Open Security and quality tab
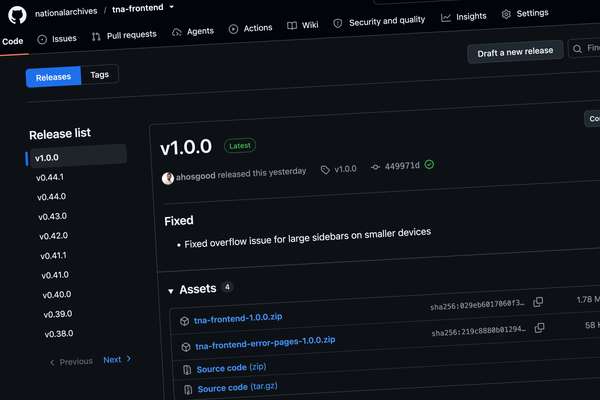 (379, 21)
